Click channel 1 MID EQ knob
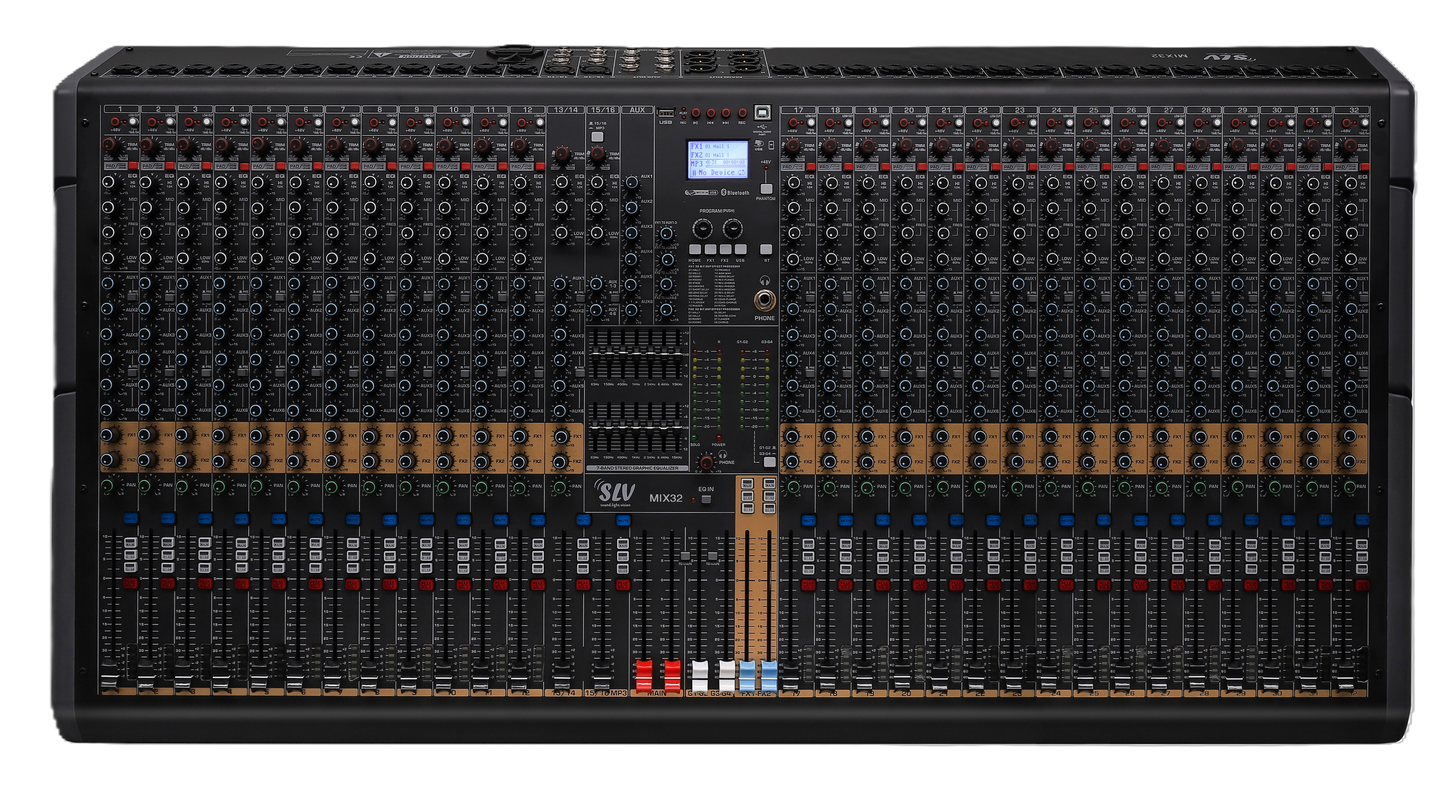The width and height of the screenshot is (1445, 786). 108,207
